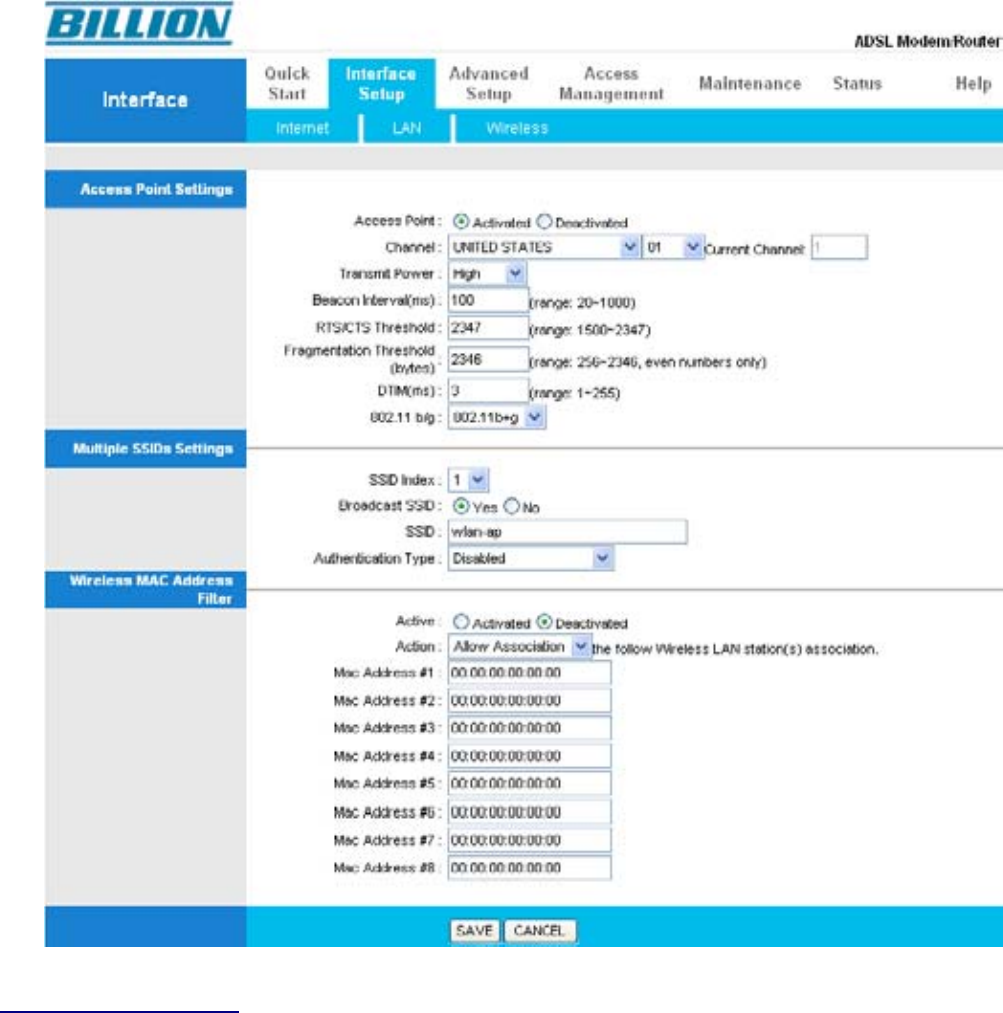Click the Mac Address #3 field
This screenshot has height=1013, width=1003.
[x=530, y=728]
